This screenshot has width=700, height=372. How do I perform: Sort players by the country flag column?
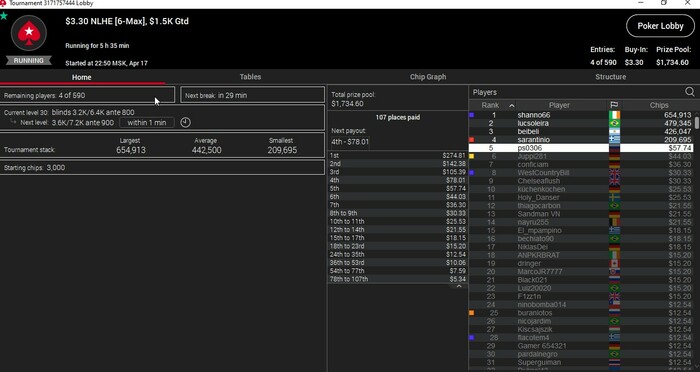[614, 105]
